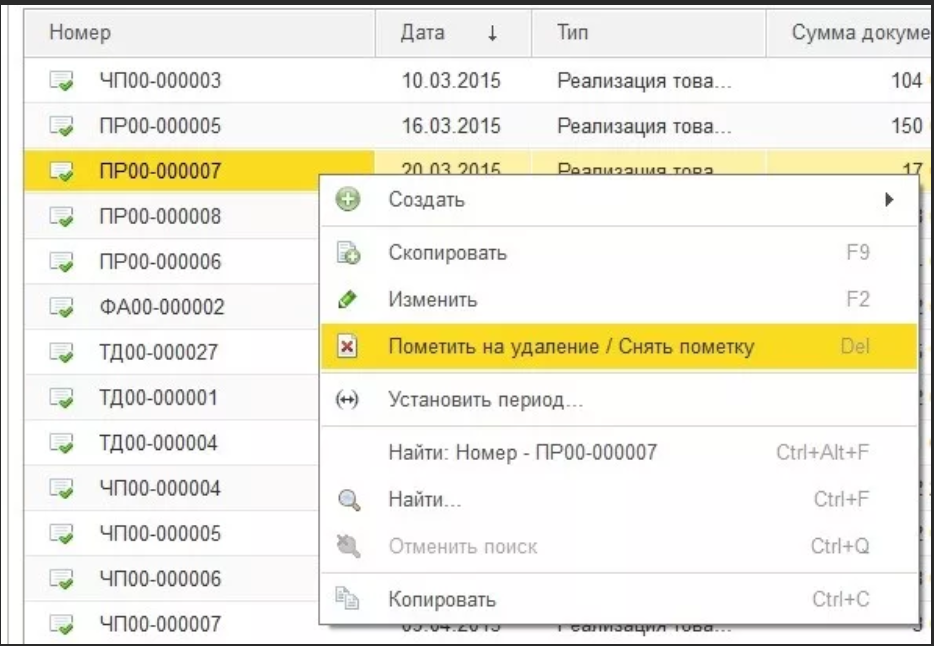Click the posted-document icon beside ЧП00-000003
934x646 pixels.
point(61,80)
